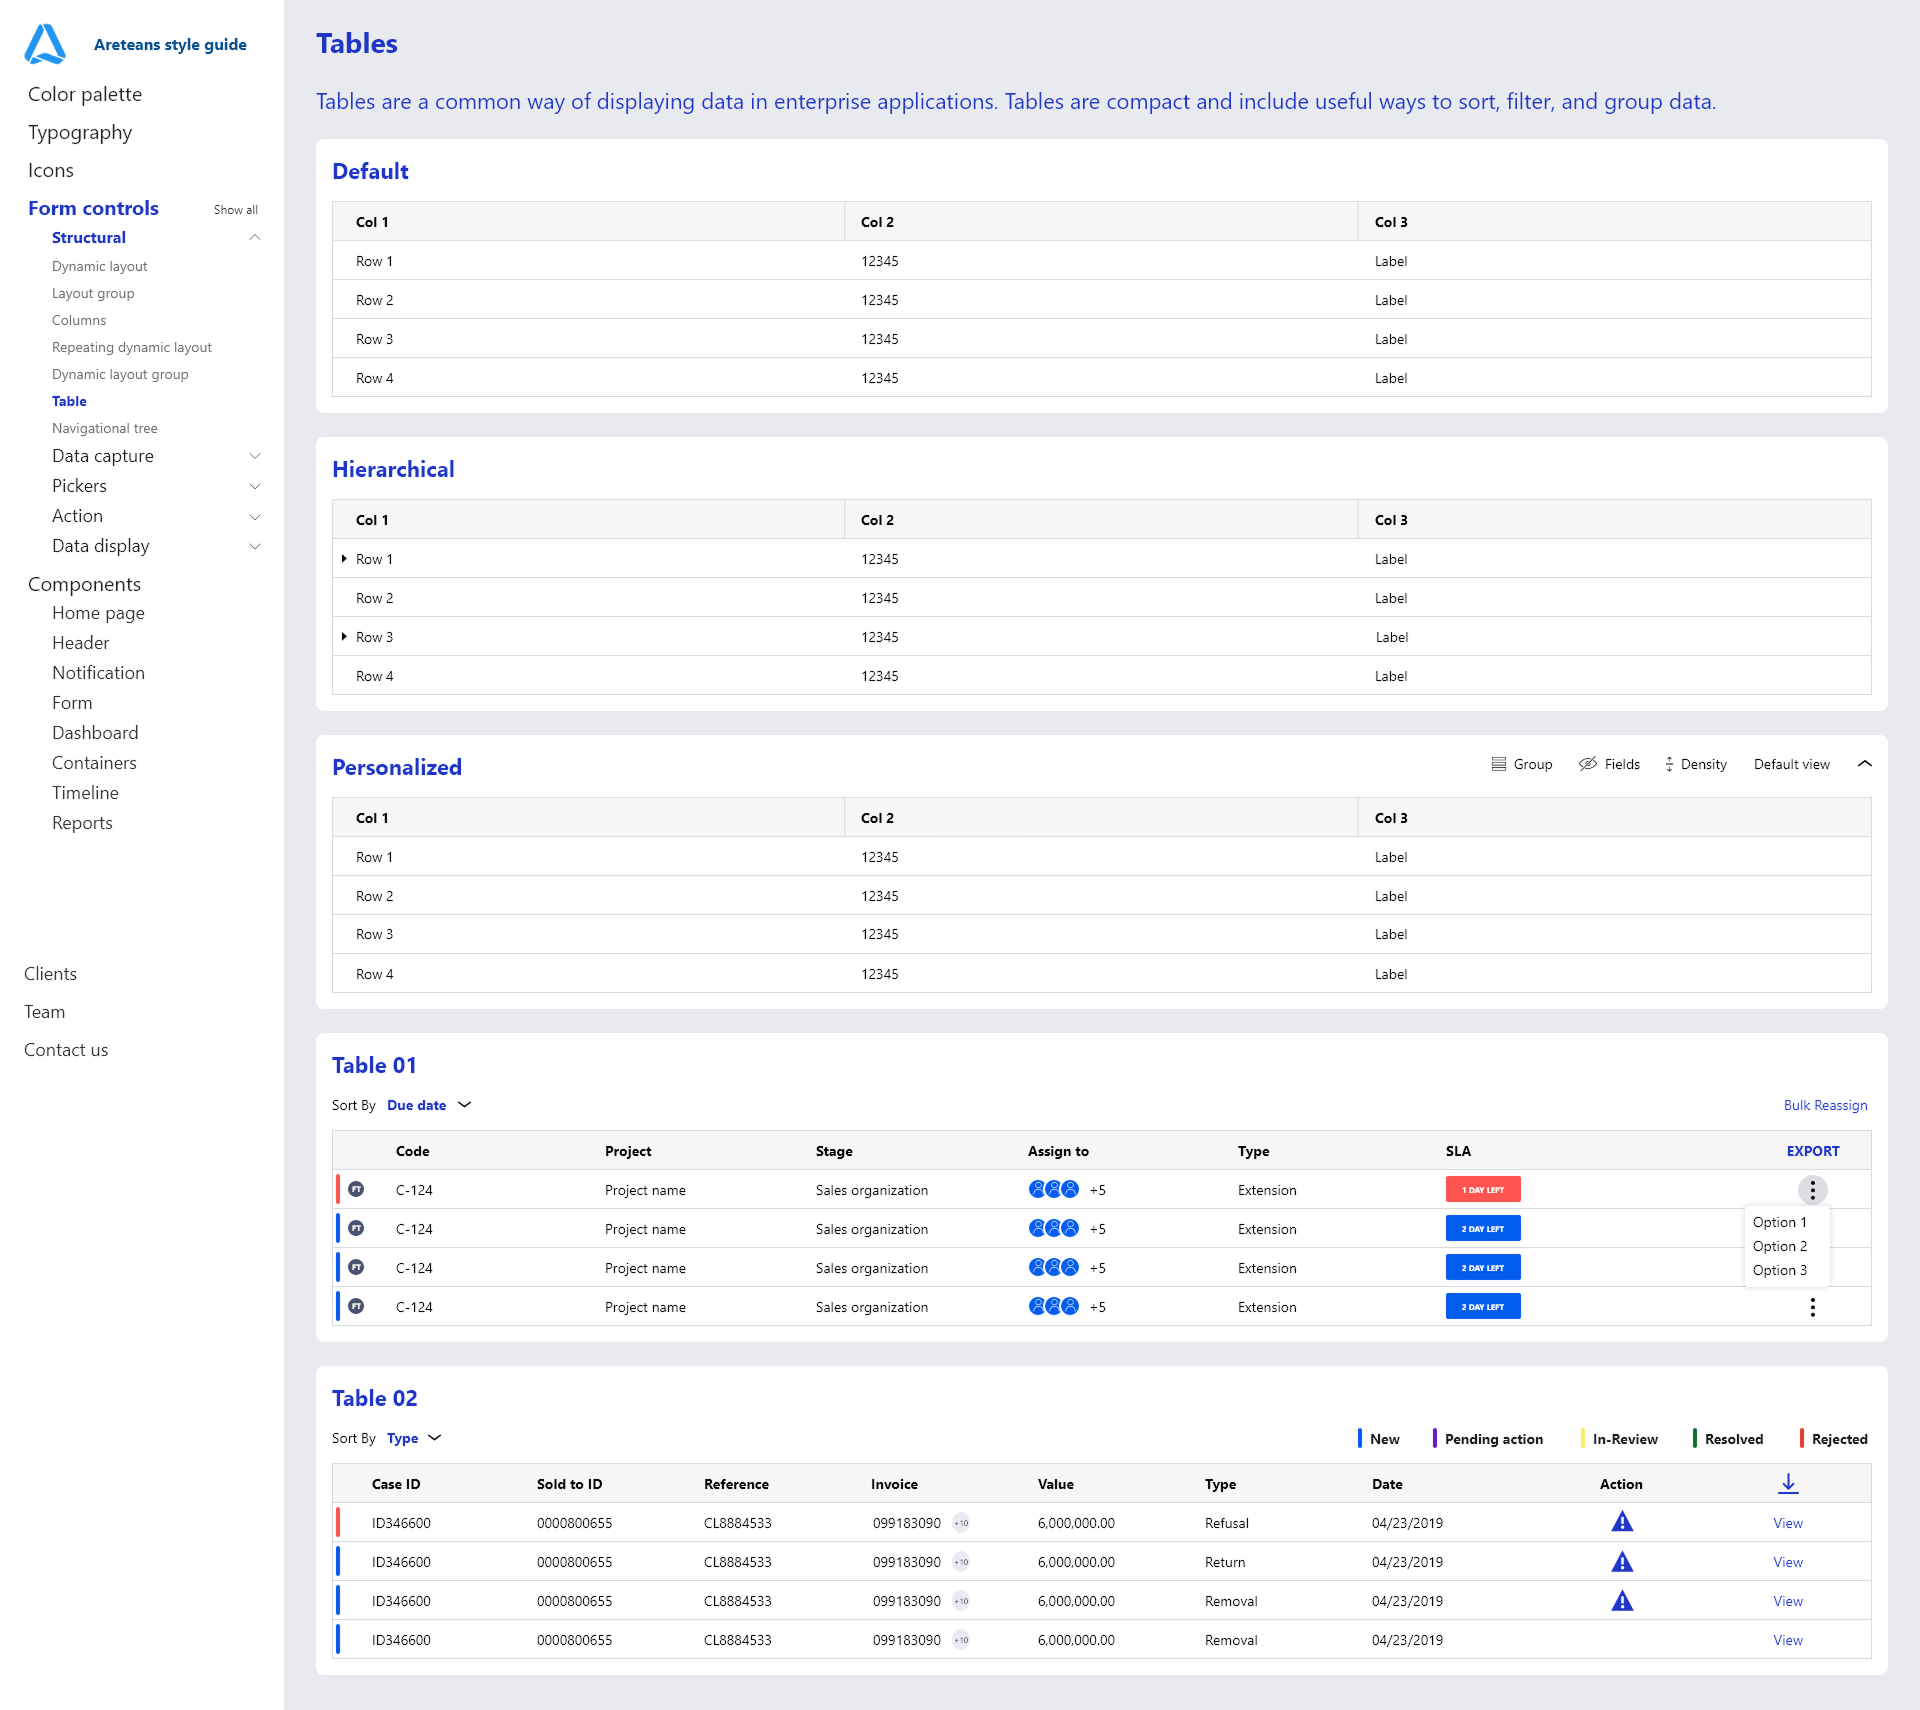Screen dimensions: 1920x1710
Task: Expand Row 1 in Hierarchical table
Action: 344,559
